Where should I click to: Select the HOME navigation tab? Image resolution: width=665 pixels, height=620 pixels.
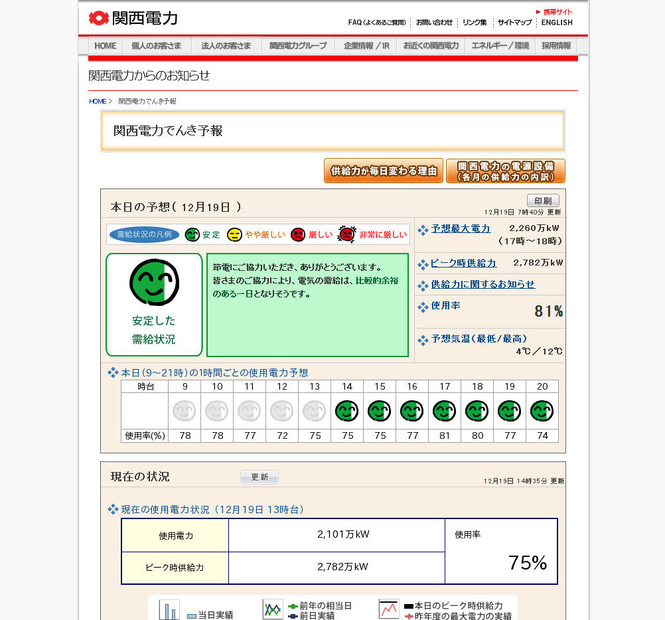(105, 46)
